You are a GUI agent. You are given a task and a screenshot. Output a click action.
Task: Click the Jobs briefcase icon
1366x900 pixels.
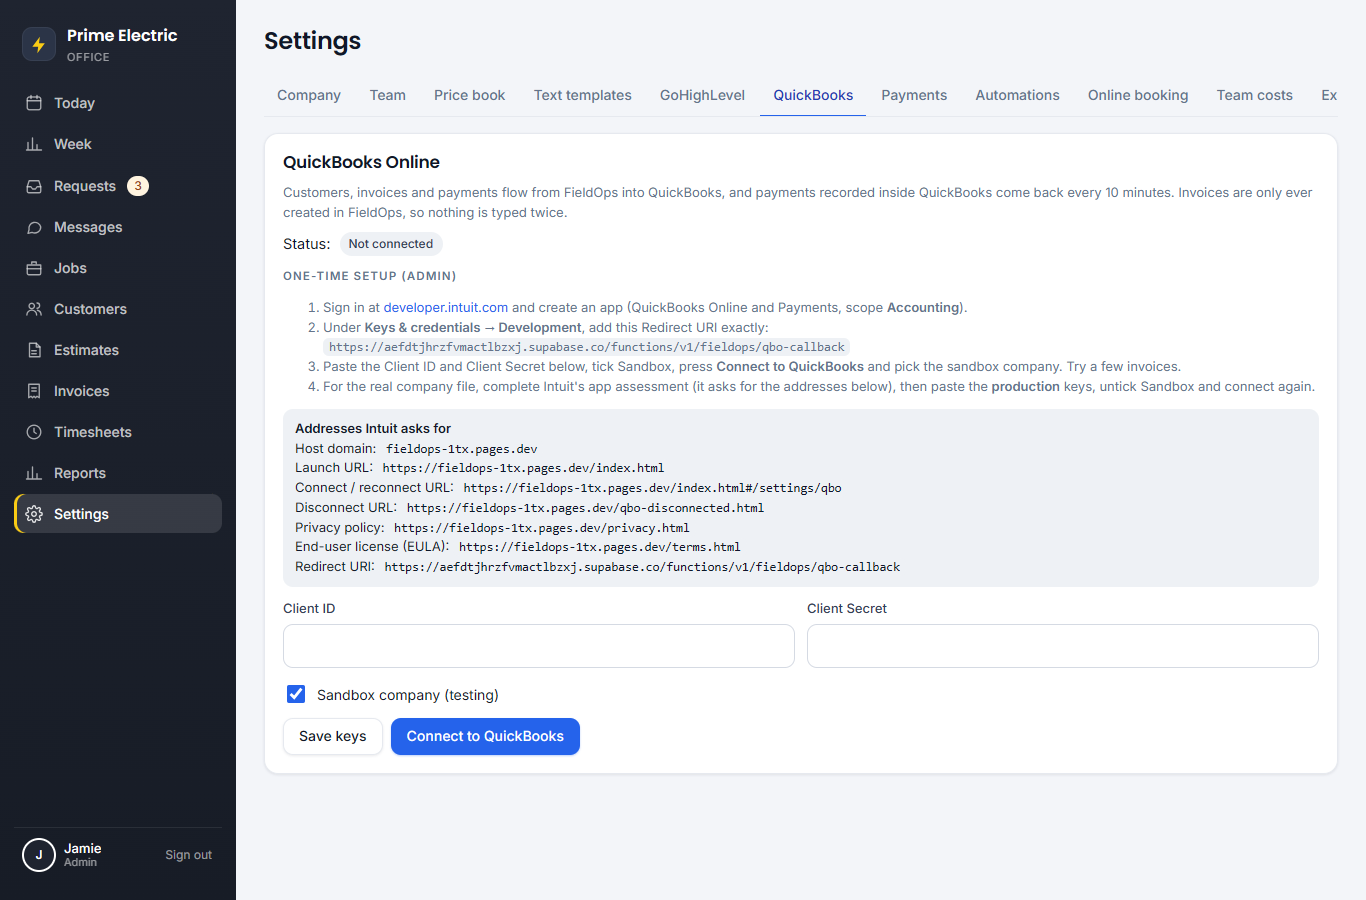[x=34, y=268]
